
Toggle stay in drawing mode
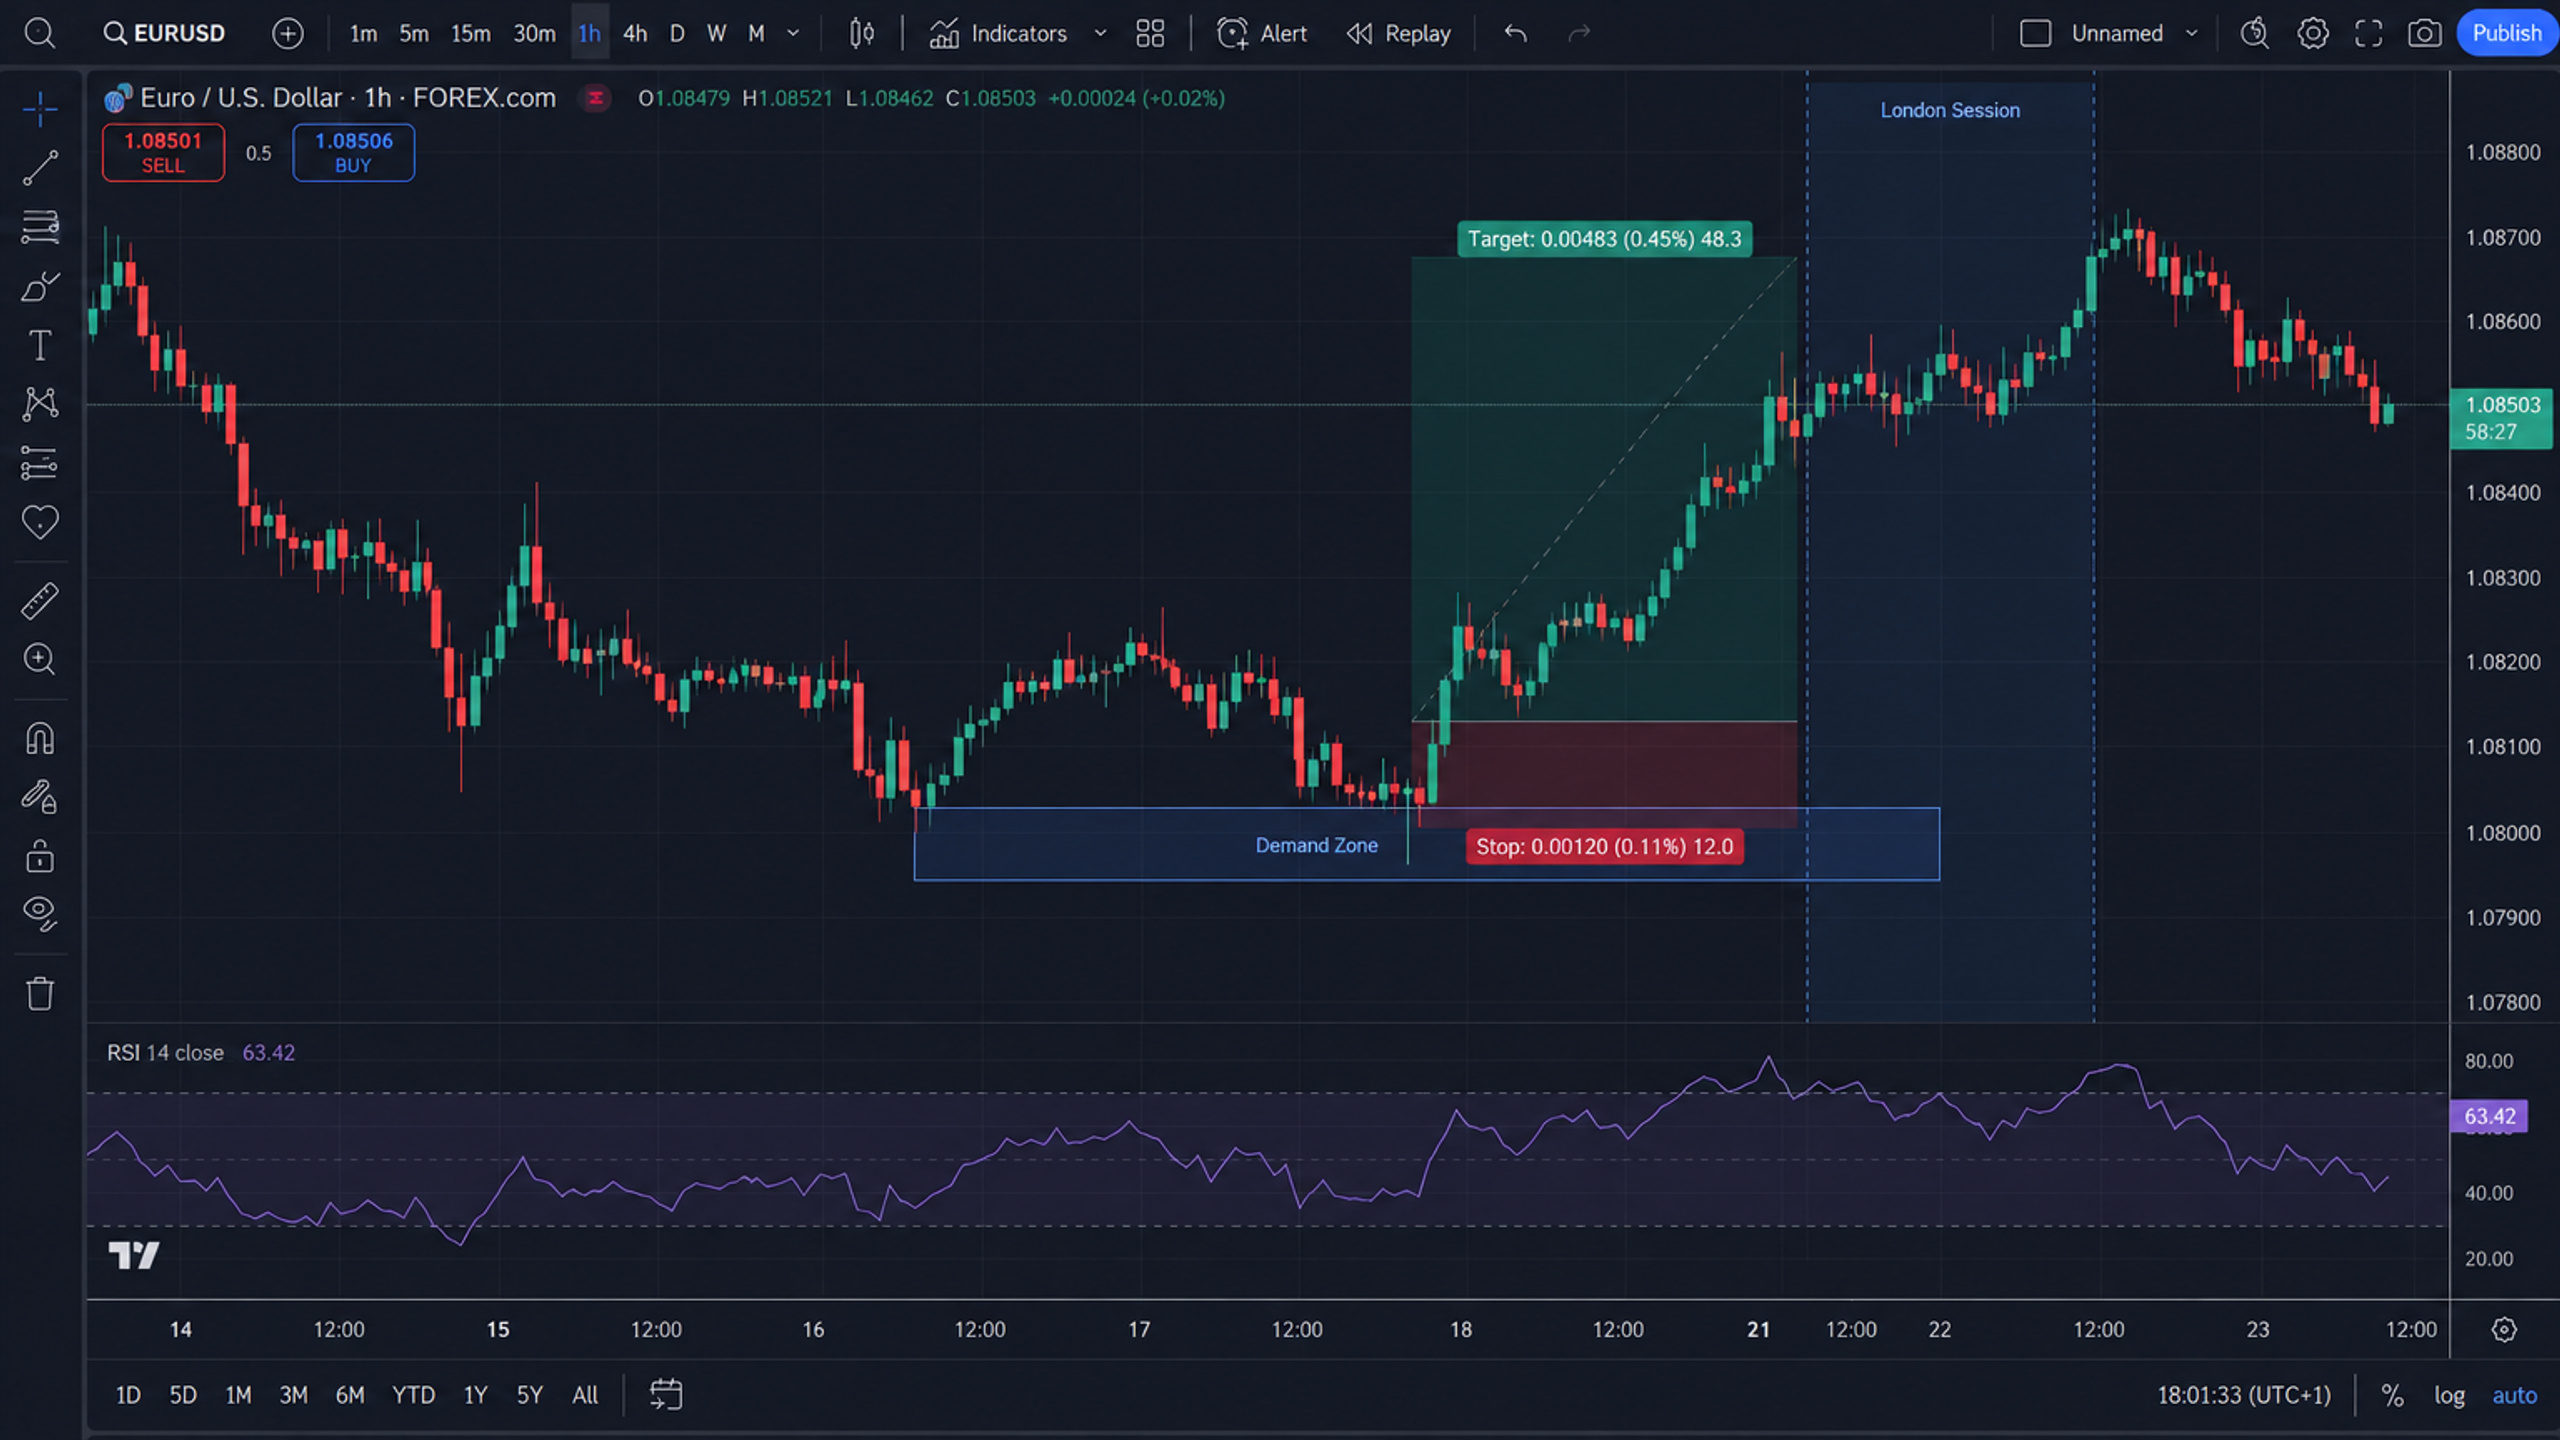[40, 798]
